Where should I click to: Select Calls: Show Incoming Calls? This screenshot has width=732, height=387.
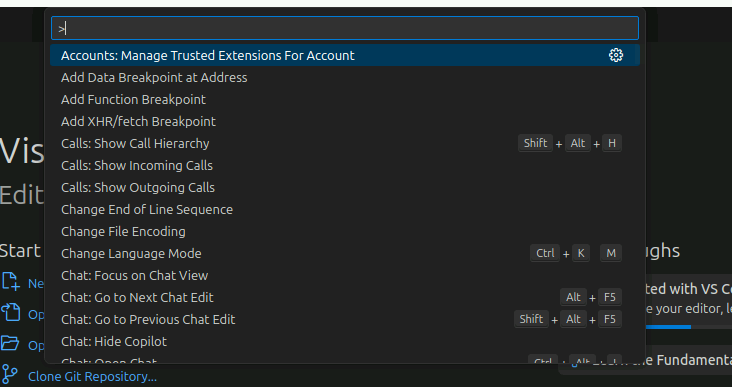[x=345, y=165]
